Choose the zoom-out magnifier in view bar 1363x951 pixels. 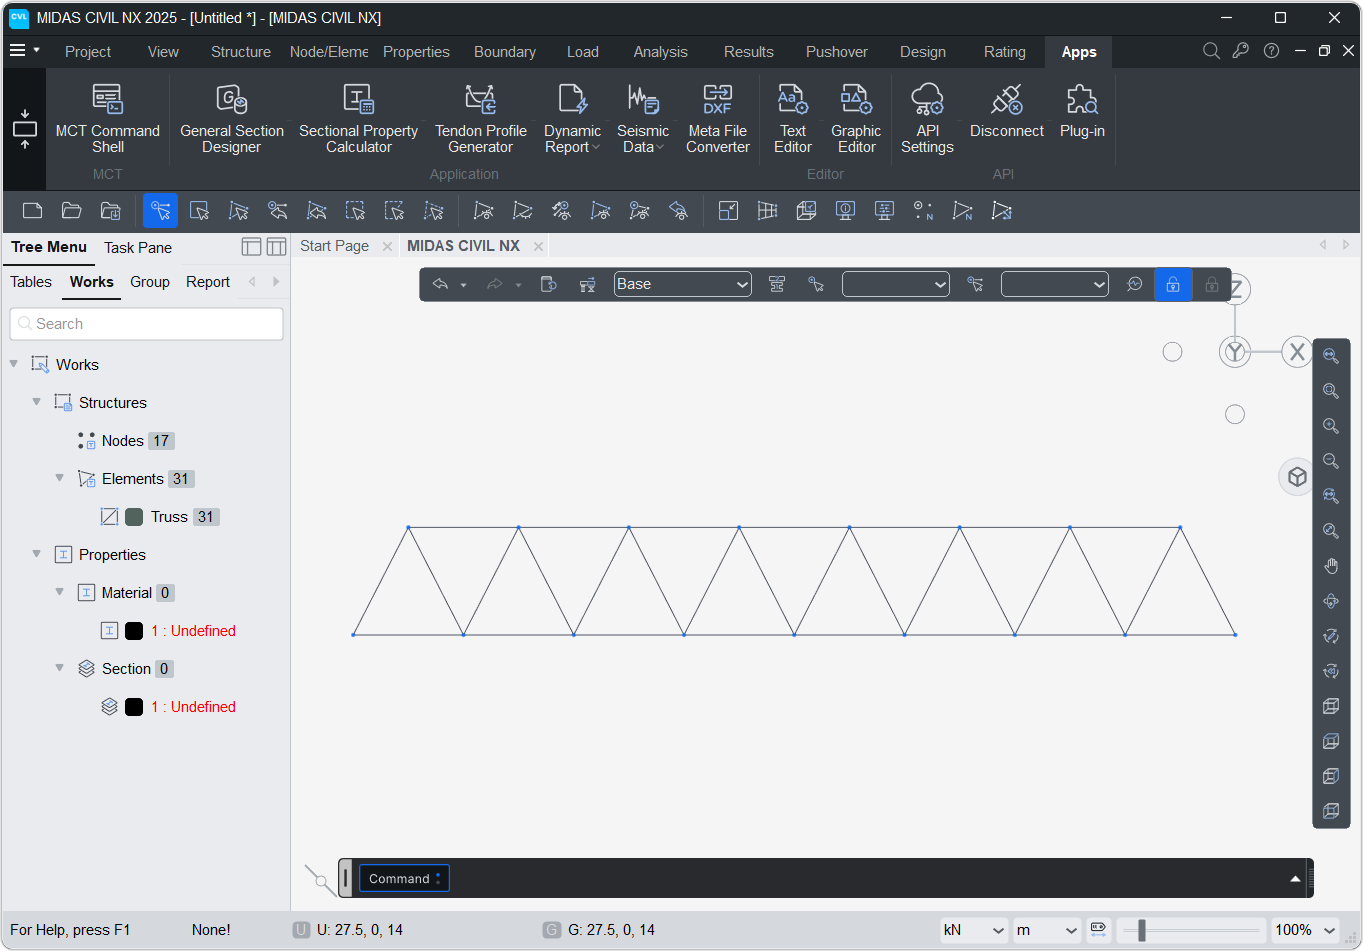(1331, 461)
